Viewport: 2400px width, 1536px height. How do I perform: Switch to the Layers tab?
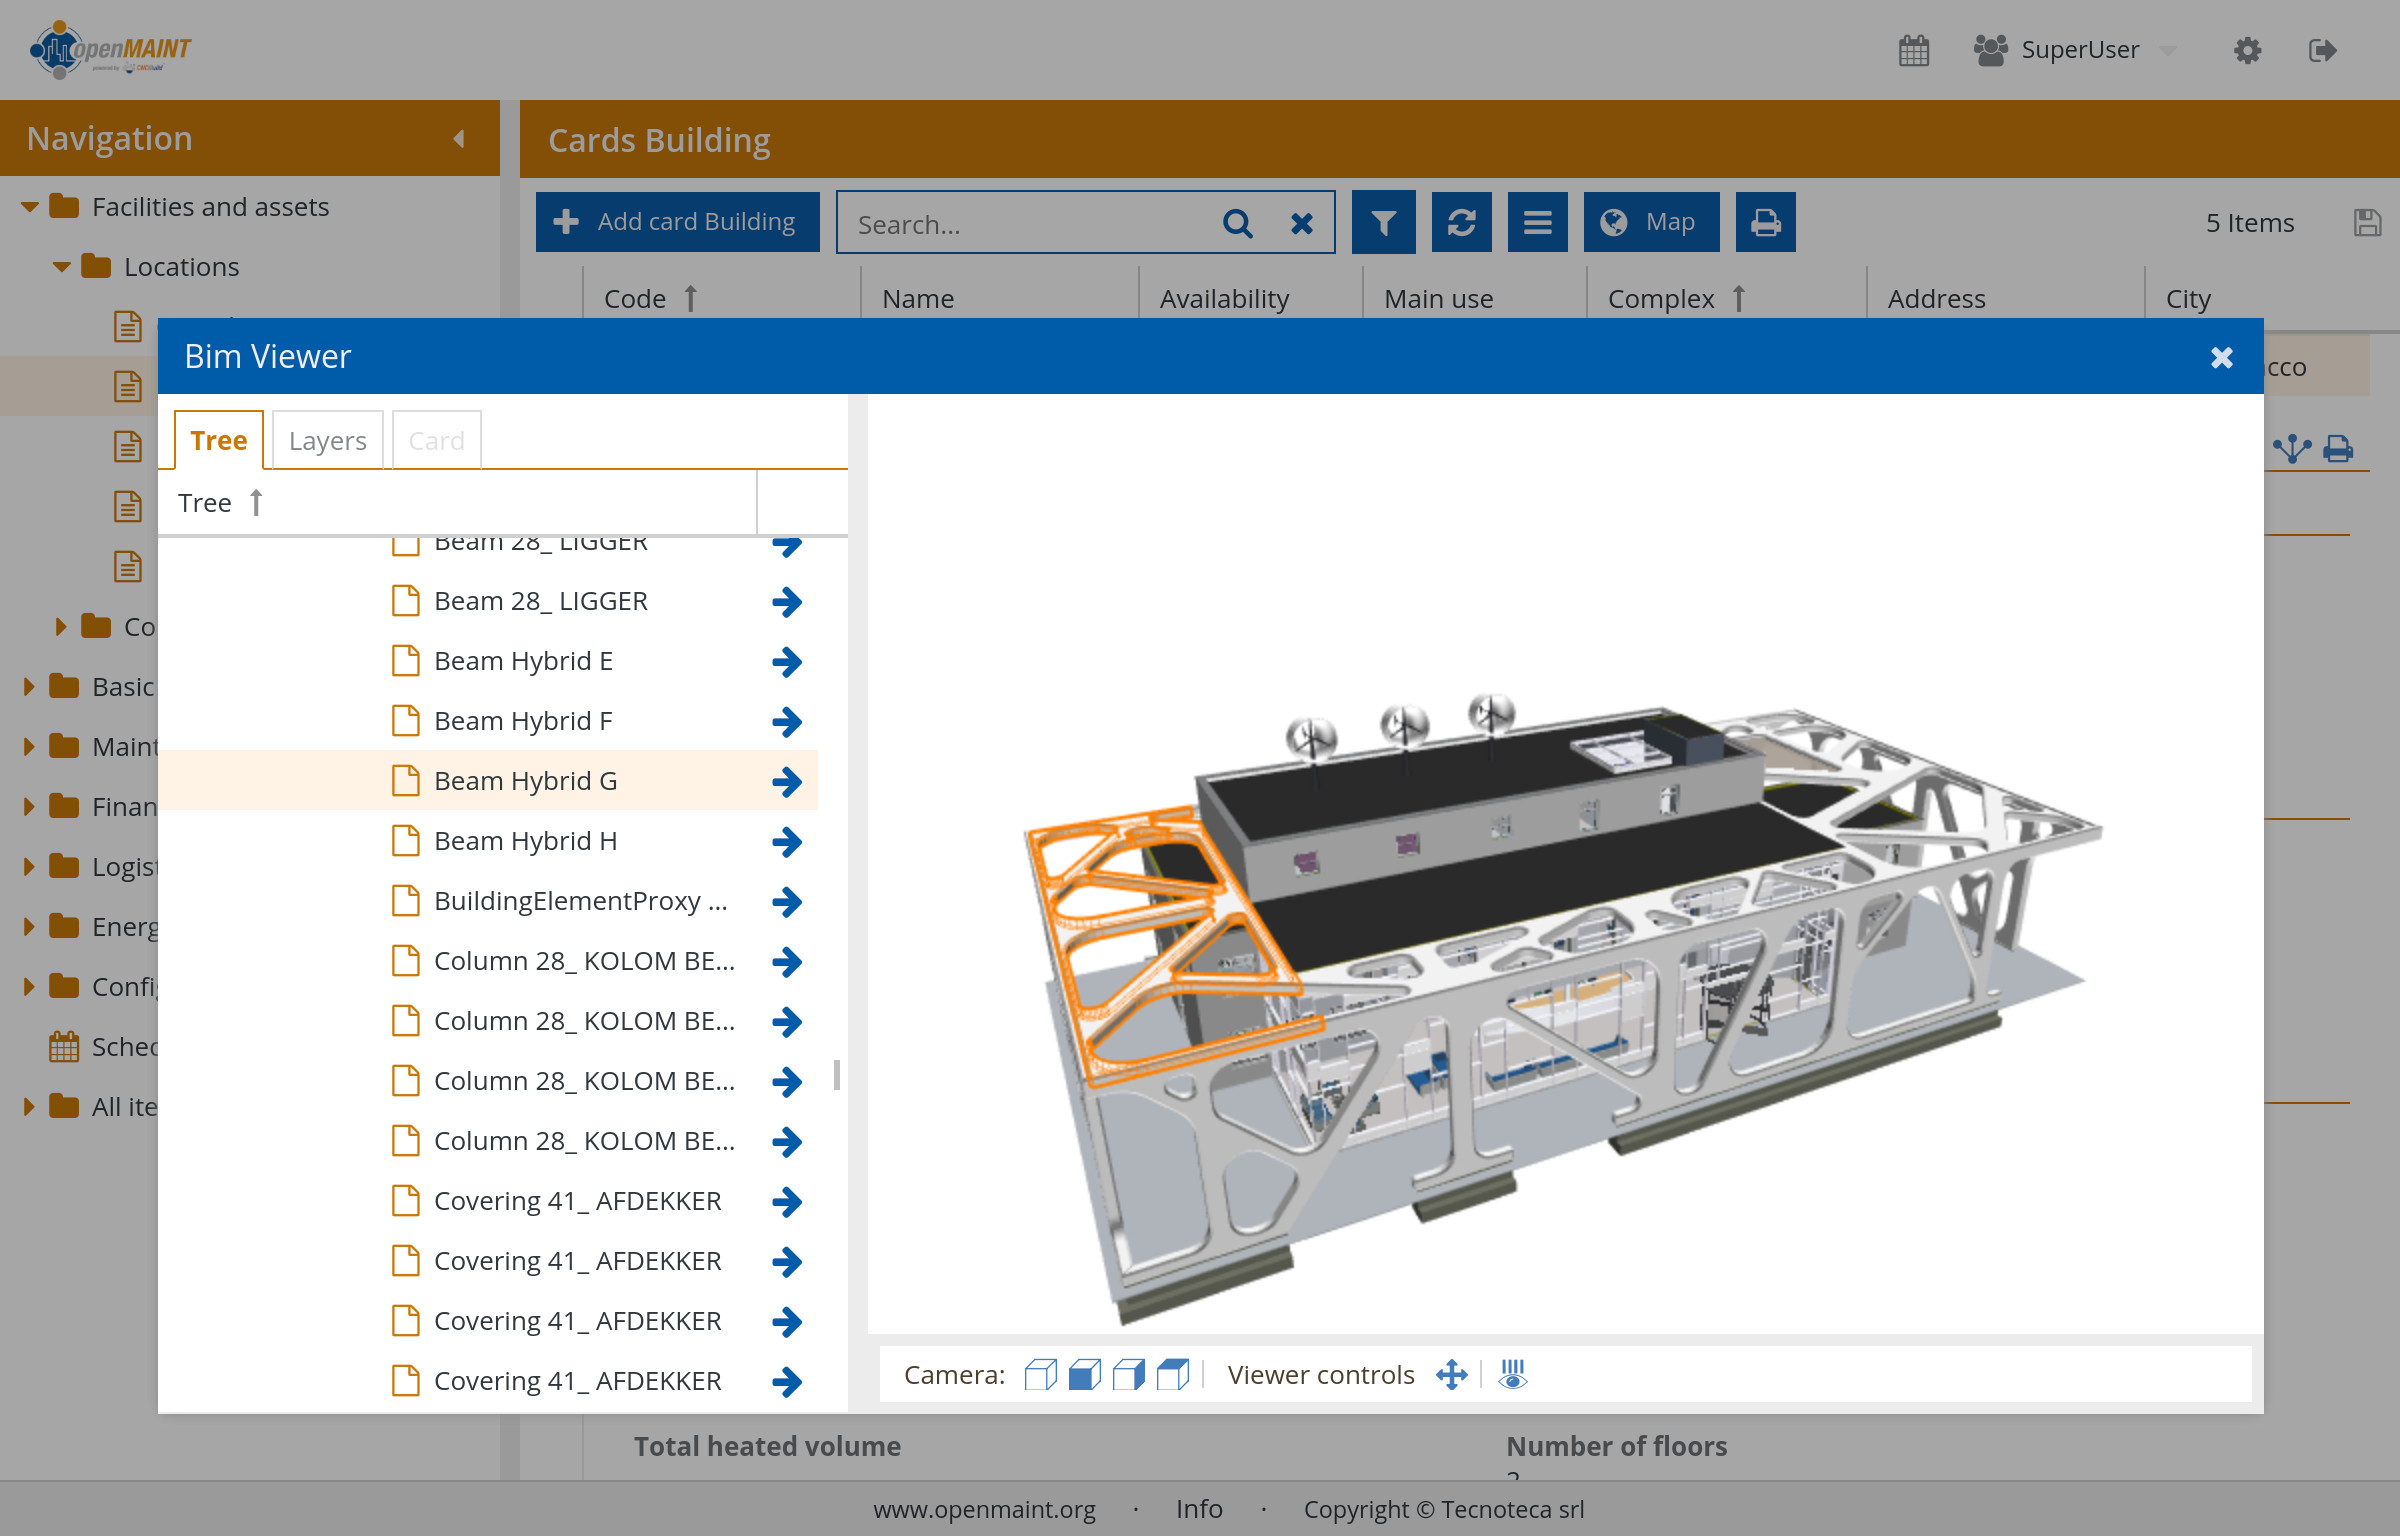pyautogui.click(x=327, y=441)
